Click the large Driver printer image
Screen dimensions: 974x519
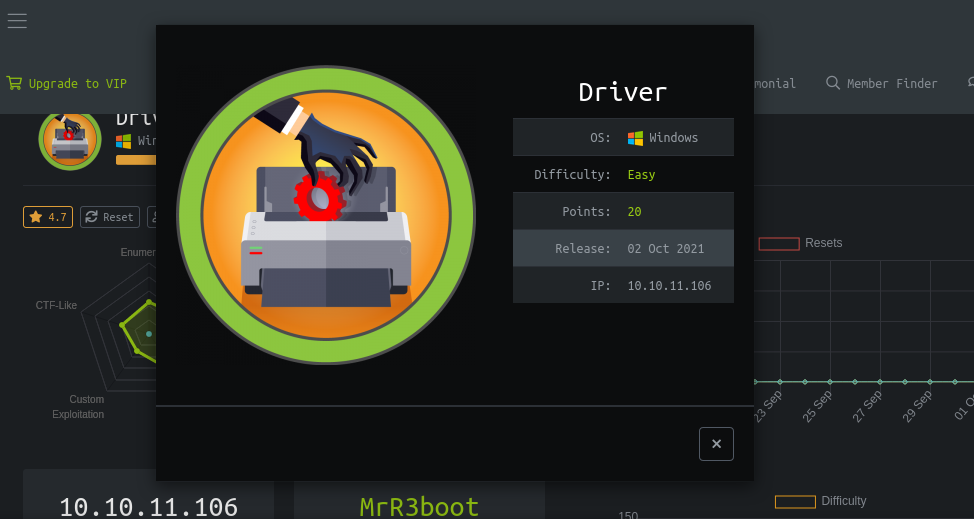[x=326, y=215]
